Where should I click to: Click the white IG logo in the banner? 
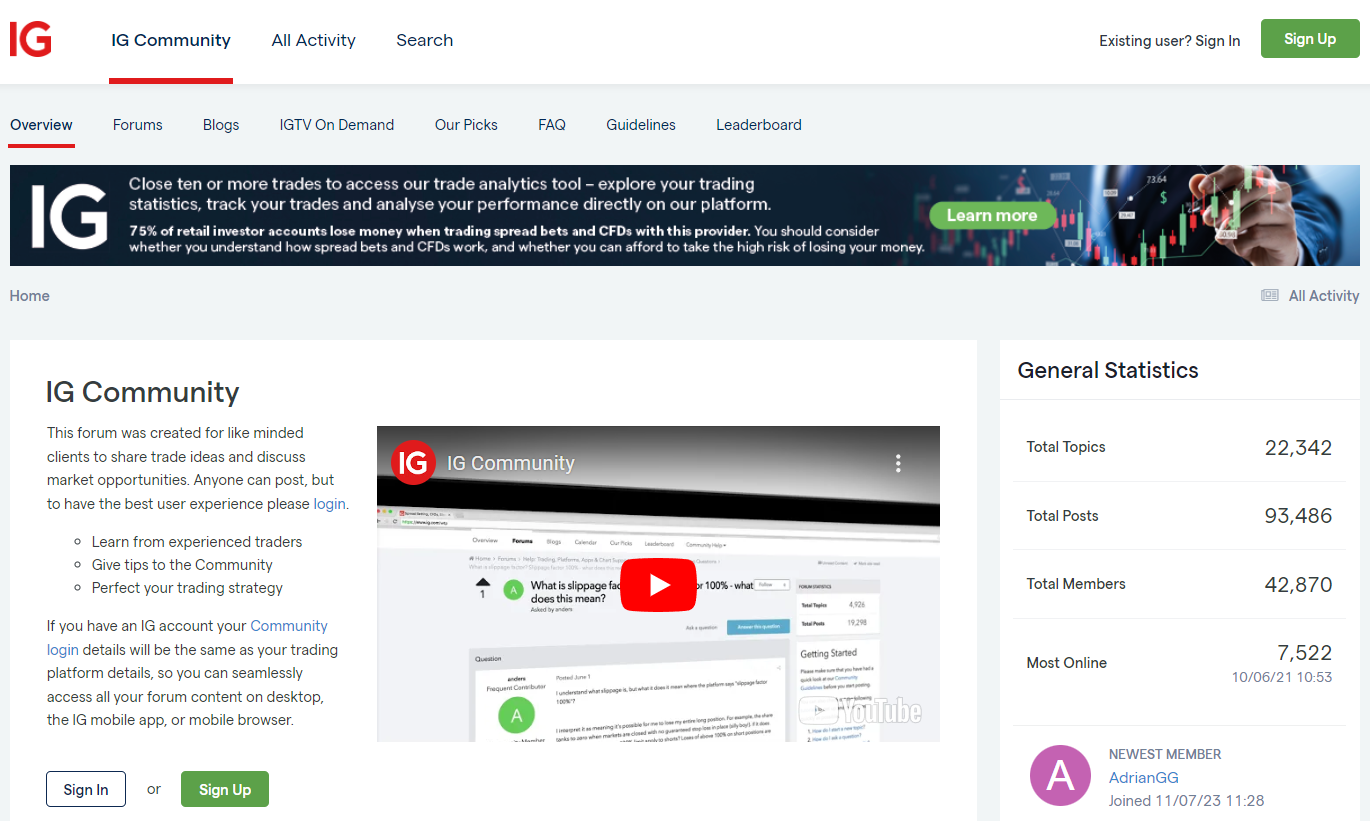68,215
